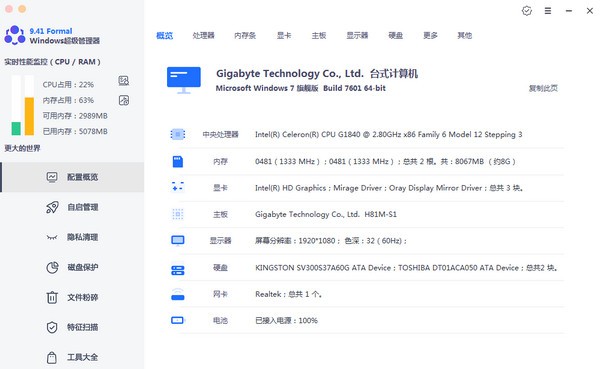This screenshot has width=600, height=369.
Task: Click the KINGSTON SV300S37A60G disk text
Action: 406,268
